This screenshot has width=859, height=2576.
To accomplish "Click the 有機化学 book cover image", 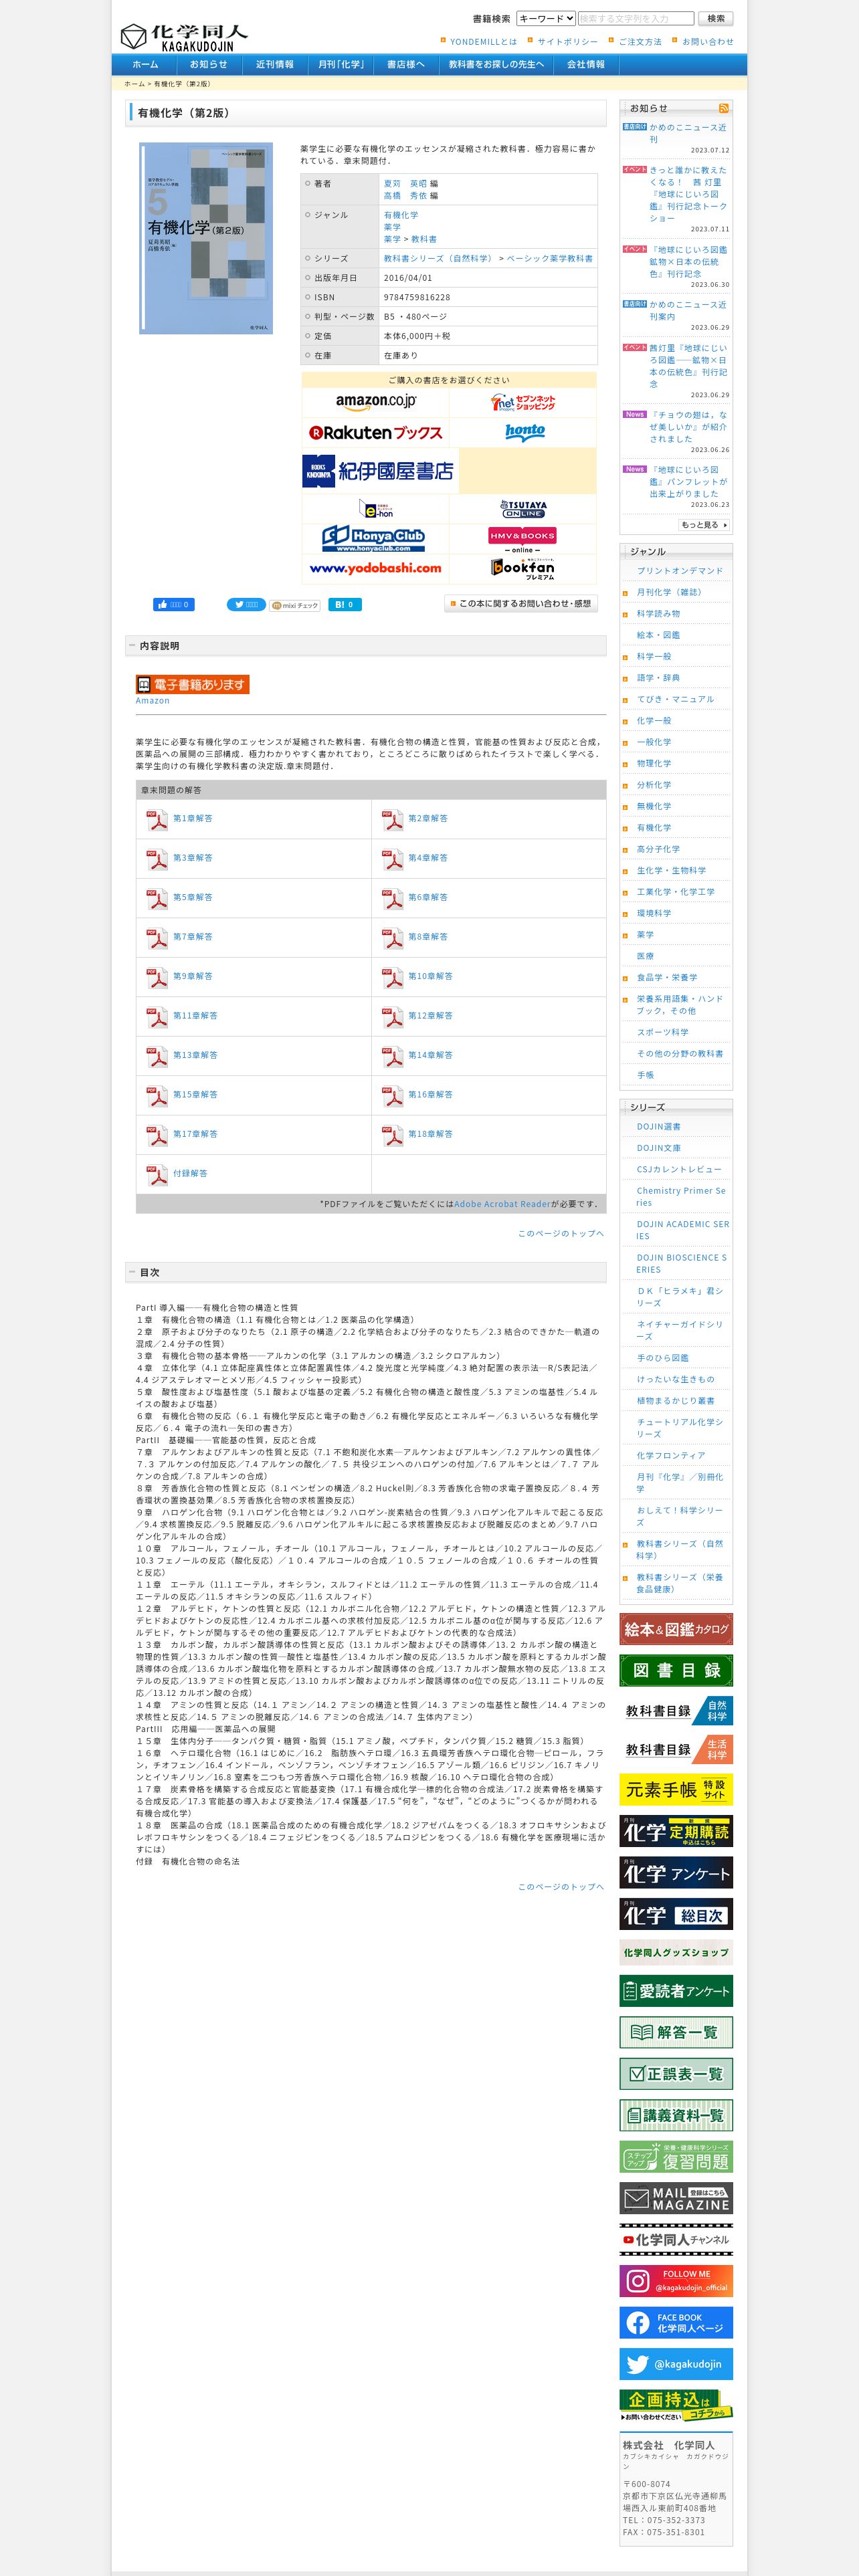I will [206, 238].
